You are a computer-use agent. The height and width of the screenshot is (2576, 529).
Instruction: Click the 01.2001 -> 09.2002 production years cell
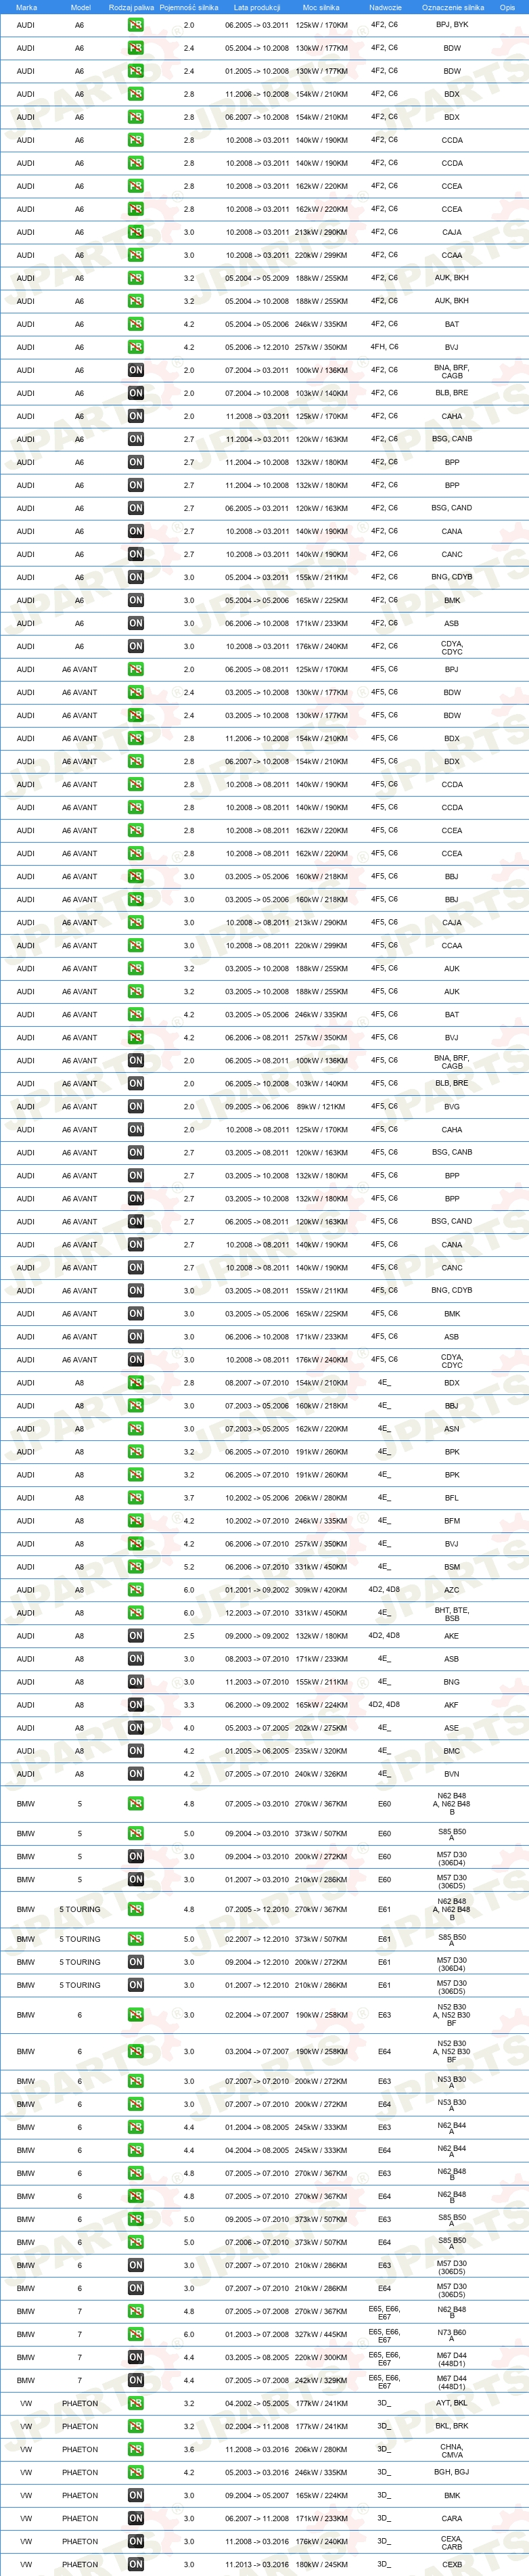(257, 1589)
